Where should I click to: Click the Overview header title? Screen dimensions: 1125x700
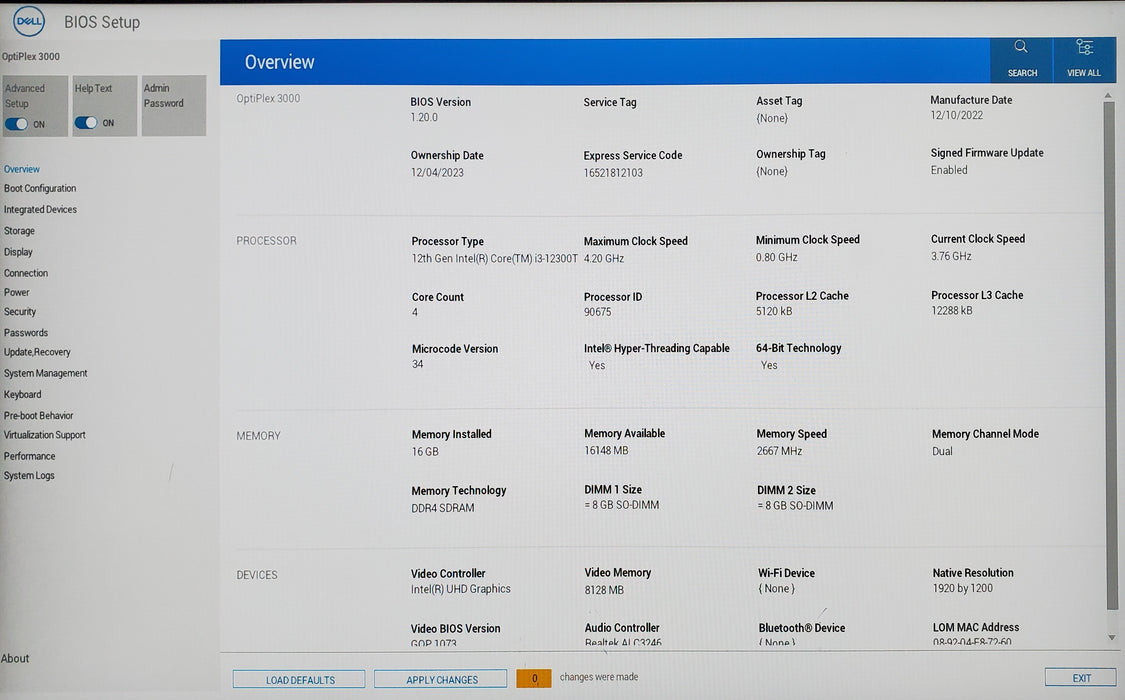[x=279, y=62]
